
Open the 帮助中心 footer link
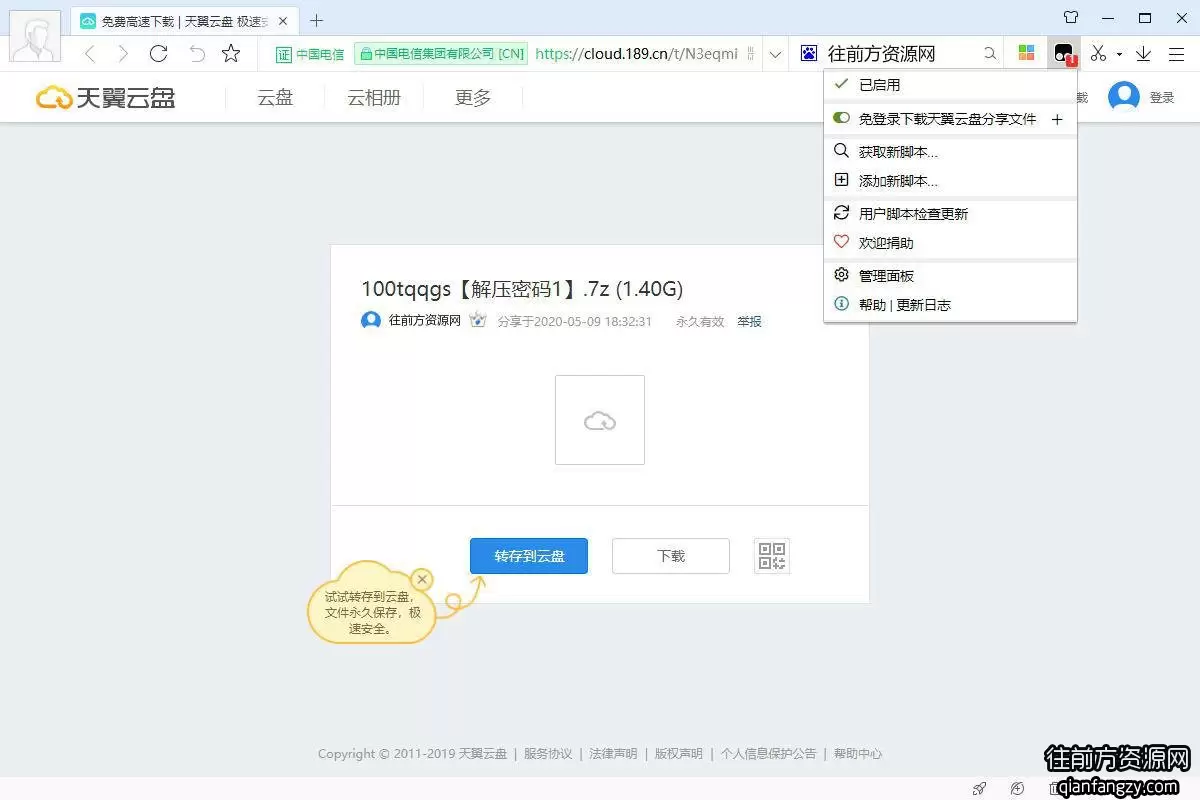coord(858,754)
